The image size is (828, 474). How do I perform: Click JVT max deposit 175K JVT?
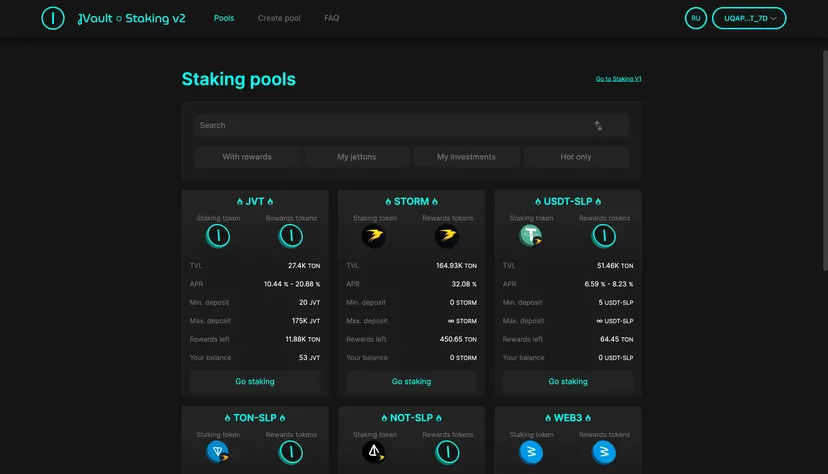coord(306,321)
